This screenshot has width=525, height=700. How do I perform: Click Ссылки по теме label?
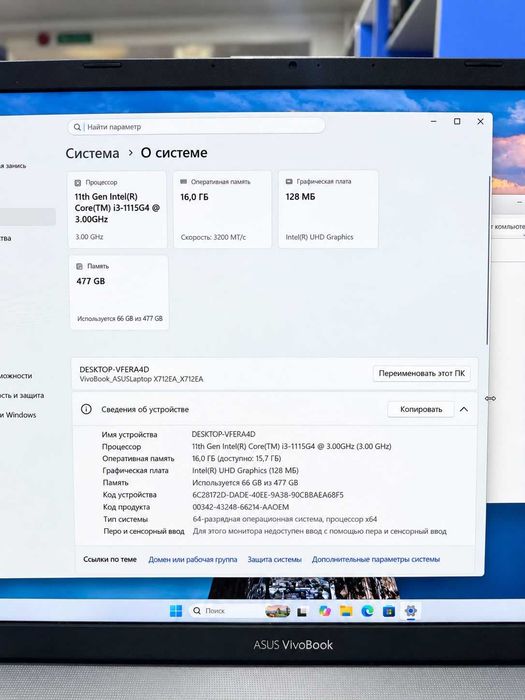[x=110, y=559]
